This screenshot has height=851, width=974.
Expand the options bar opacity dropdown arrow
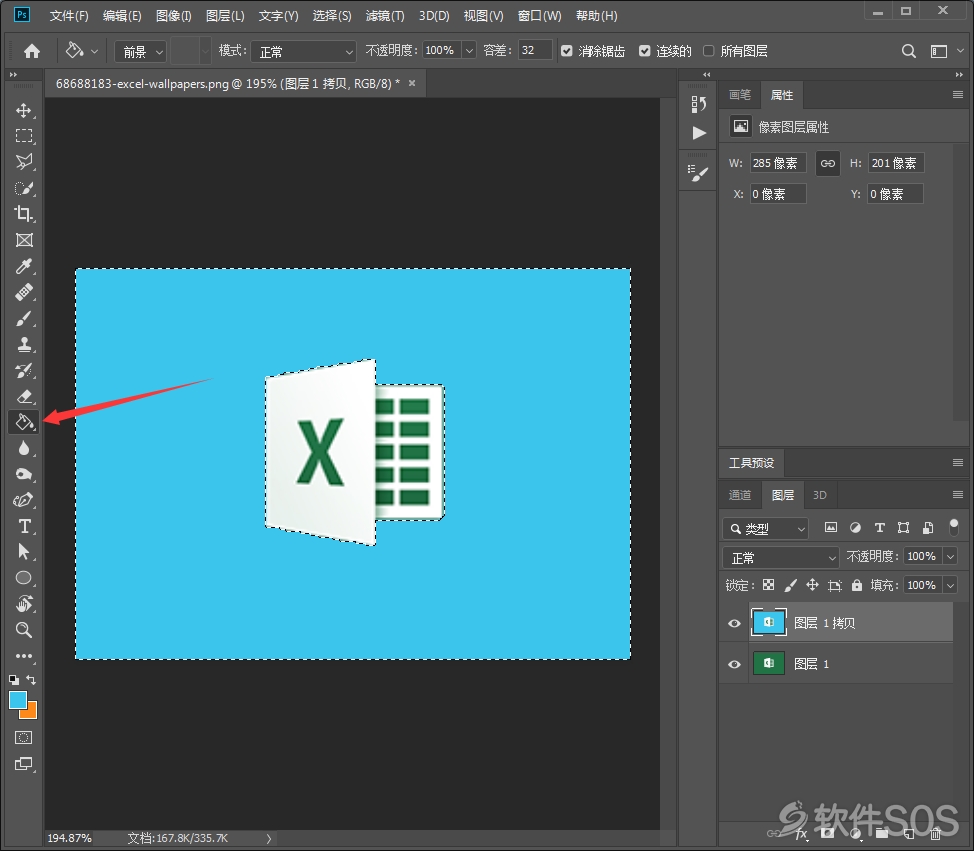pos(470,51)
